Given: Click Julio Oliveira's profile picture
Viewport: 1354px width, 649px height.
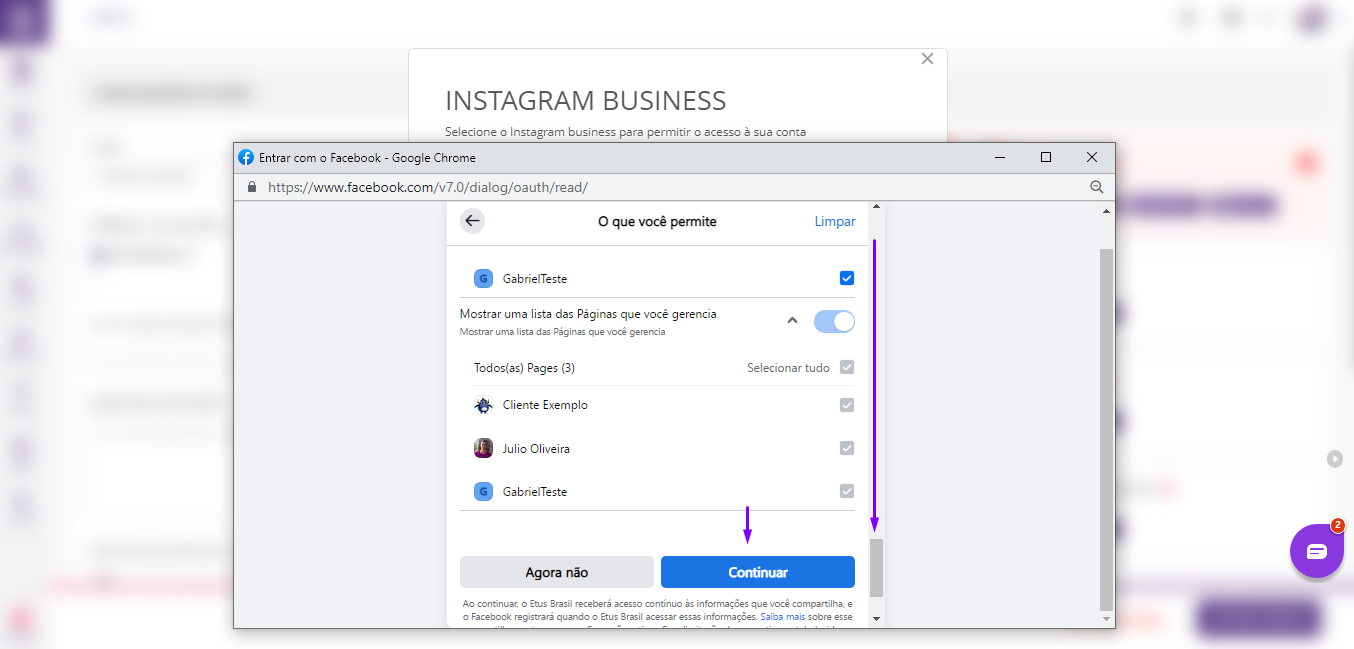Looking at the screenshot, I should 483,448.
